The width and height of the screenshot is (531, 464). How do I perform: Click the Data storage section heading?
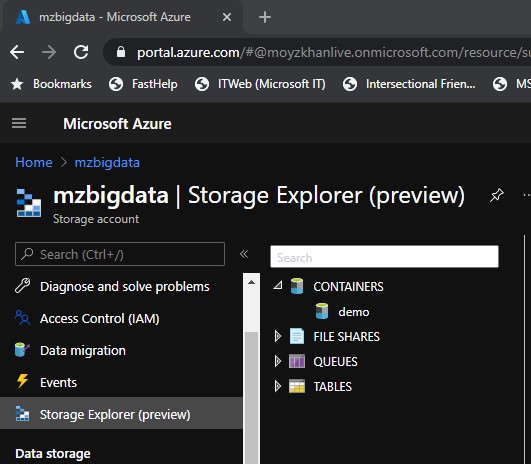(x=53, y=454)
